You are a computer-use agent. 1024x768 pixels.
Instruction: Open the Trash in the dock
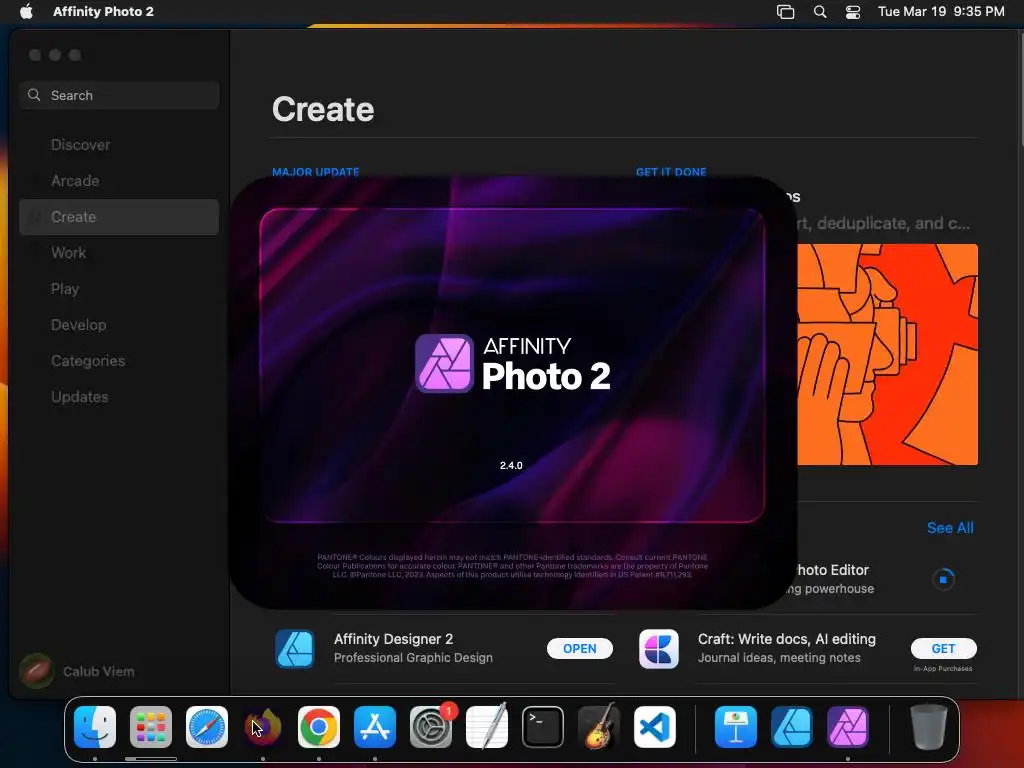pyautogui.click(x=929, y=727)
